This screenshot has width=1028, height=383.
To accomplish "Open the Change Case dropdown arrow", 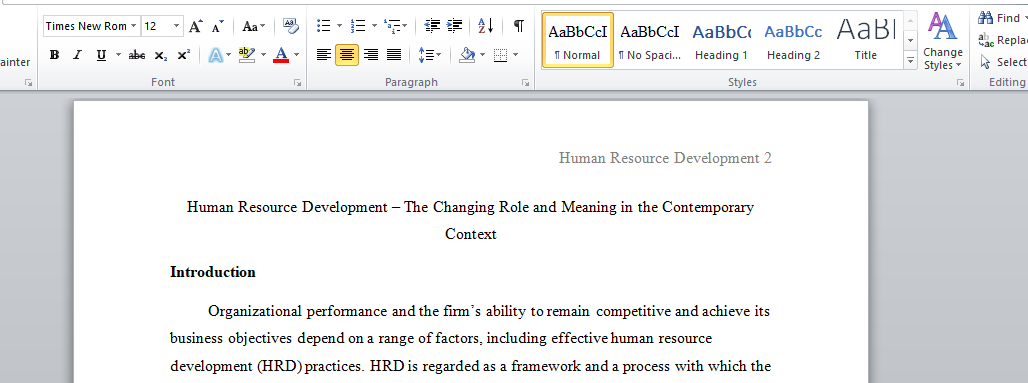I will pos(263,26).
